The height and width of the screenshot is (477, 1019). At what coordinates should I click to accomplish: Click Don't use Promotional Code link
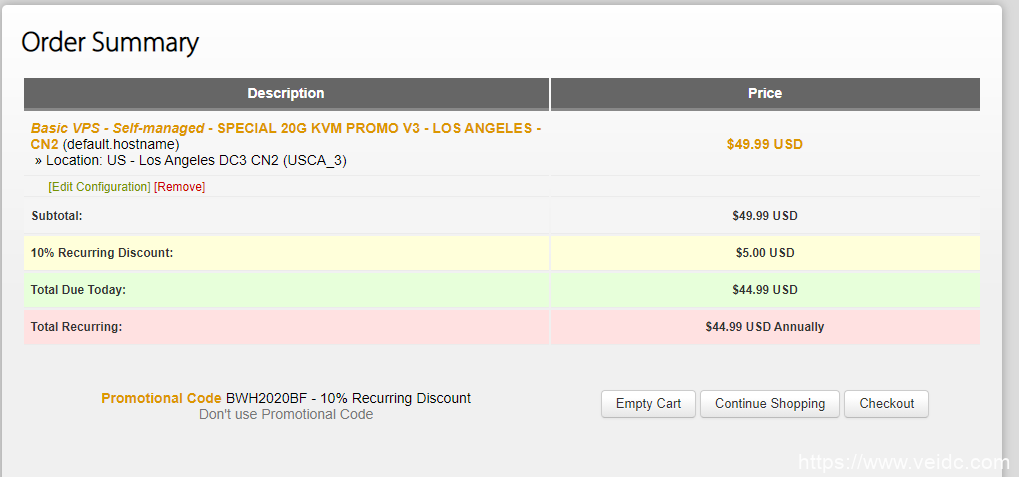286,415
